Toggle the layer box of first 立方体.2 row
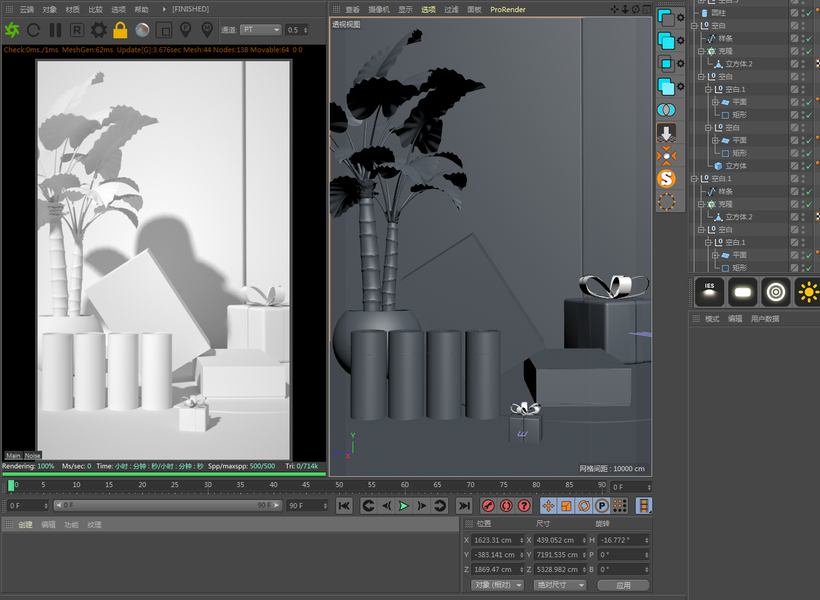820x600 pixels. coord(794,64)
